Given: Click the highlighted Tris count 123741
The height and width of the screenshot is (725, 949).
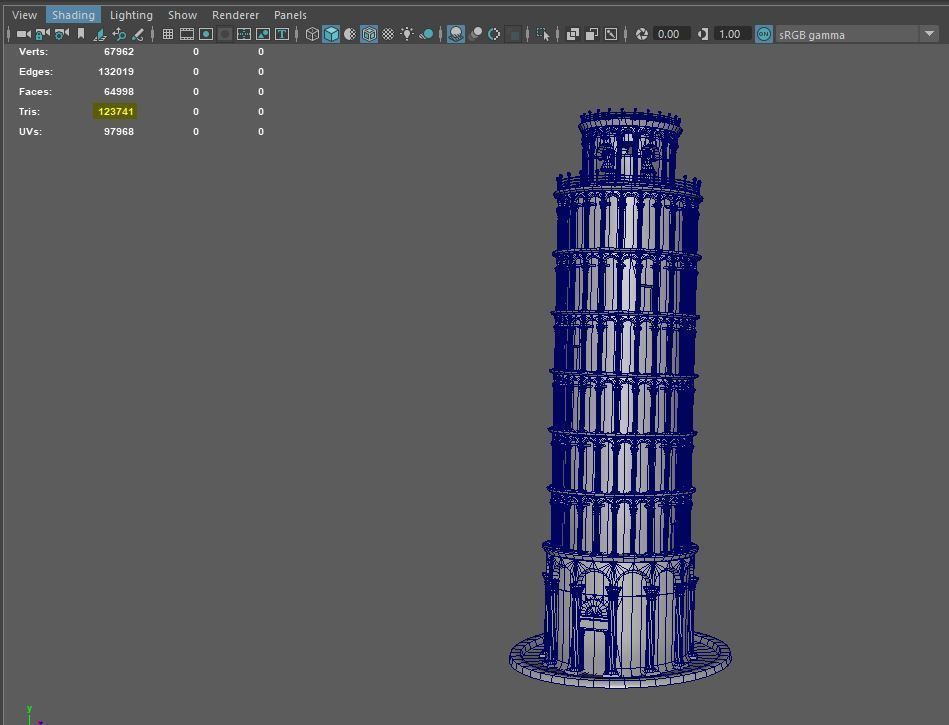Looking at the screenshot, I should point(116,111).
